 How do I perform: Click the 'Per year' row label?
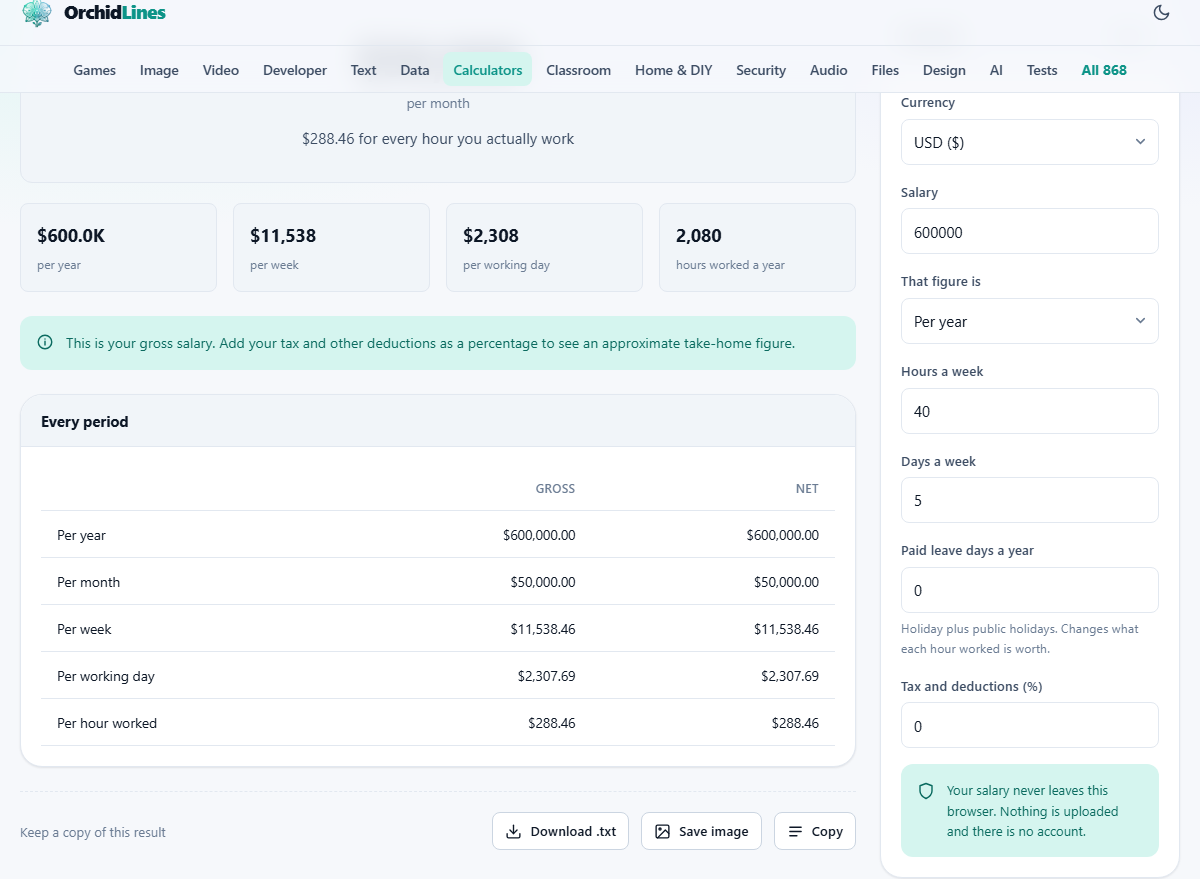[x=81, y=535]
